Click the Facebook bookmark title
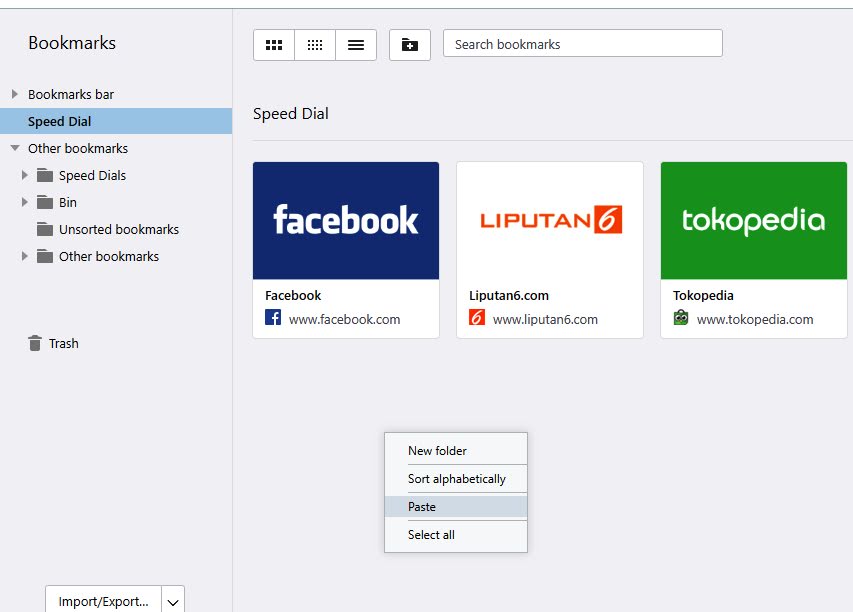This screenshot has width=853, height=612. point(293,295)
